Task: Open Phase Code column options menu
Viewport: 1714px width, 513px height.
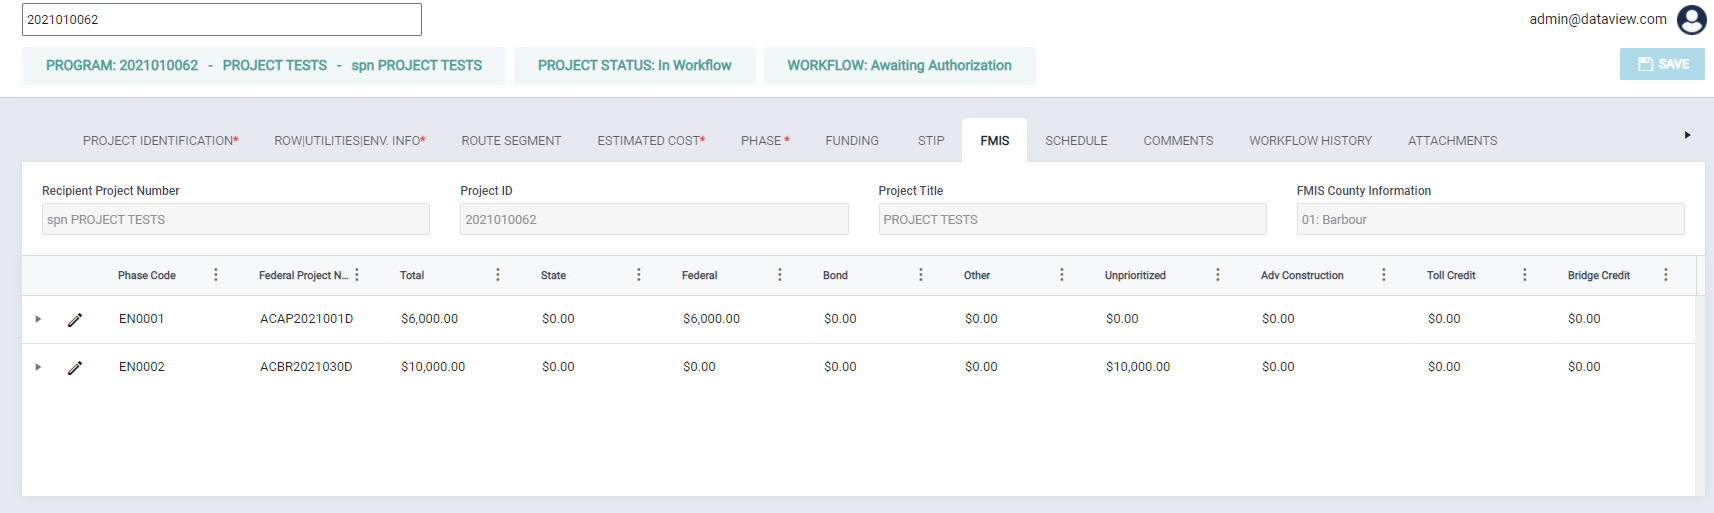Action: (x=216, y=275)
